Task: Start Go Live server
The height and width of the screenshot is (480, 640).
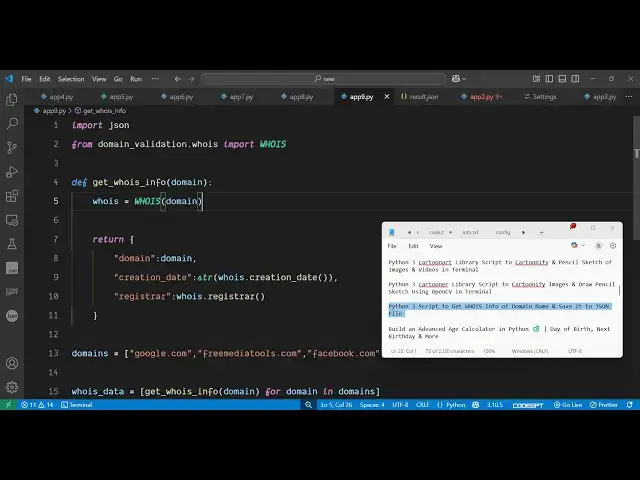Action: tap(568, 404)
